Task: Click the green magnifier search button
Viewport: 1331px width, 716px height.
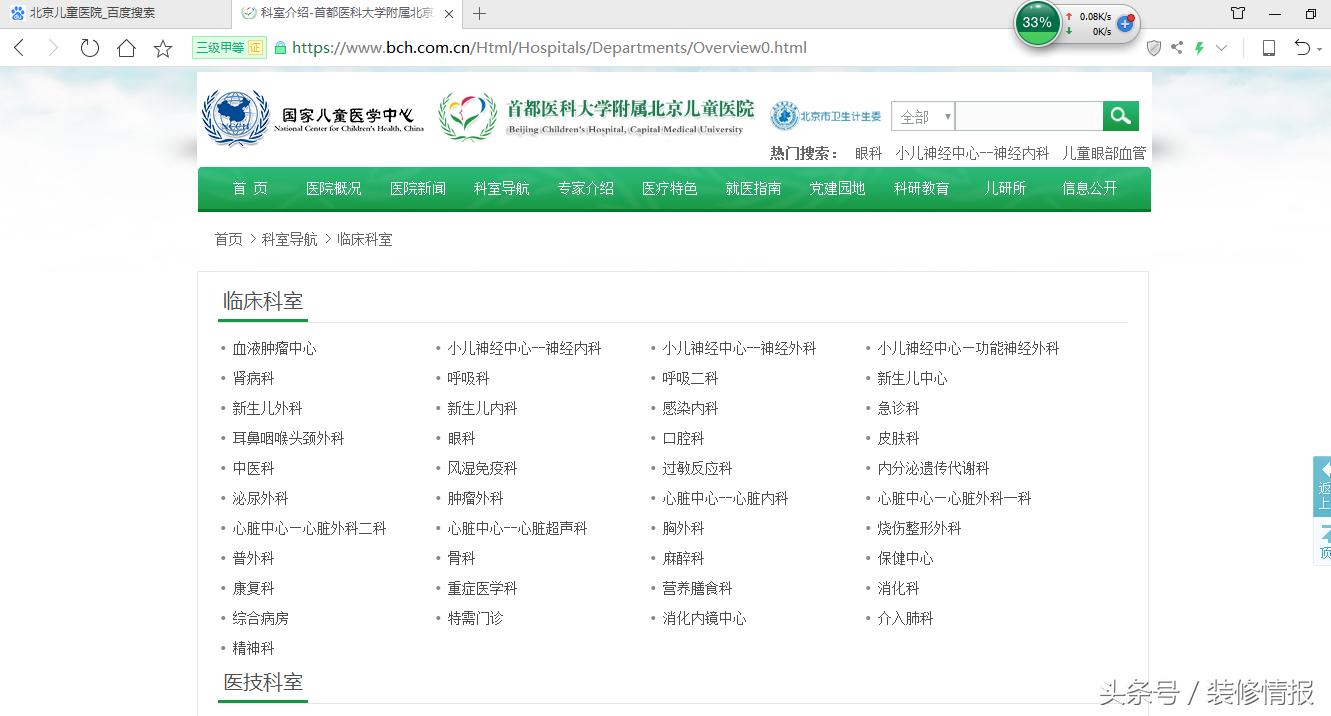Action: tap(1120, 115)
